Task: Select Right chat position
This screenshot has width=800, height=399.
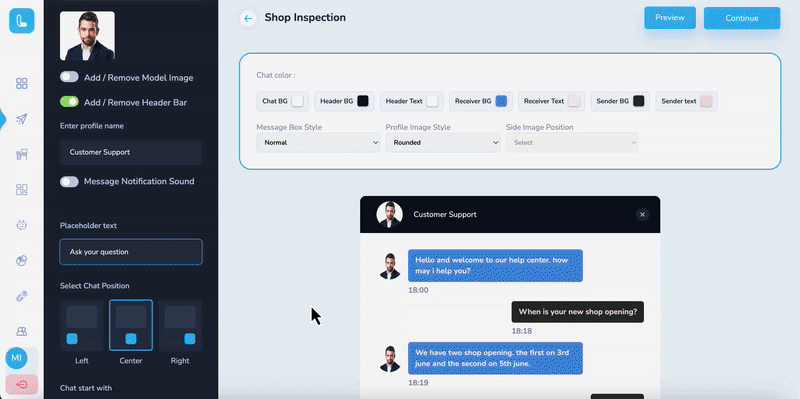Action: pyautogui.click(x=180, y=326)
